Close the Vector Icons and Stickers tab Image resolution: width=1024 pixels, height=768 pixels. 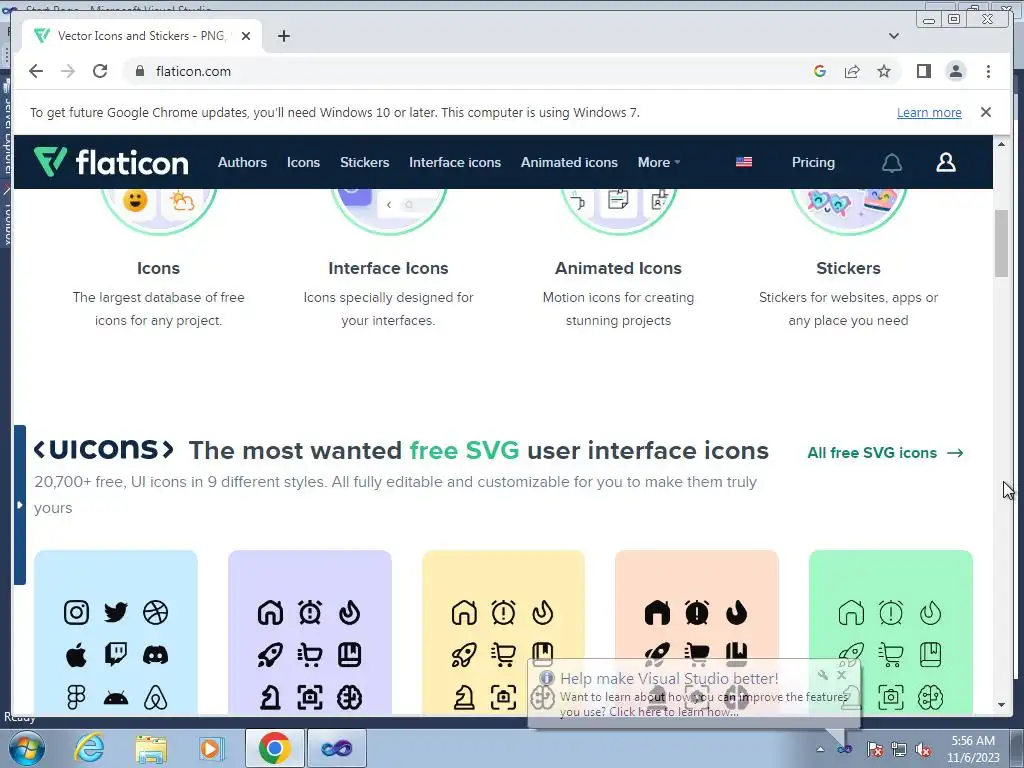point(246,36)
